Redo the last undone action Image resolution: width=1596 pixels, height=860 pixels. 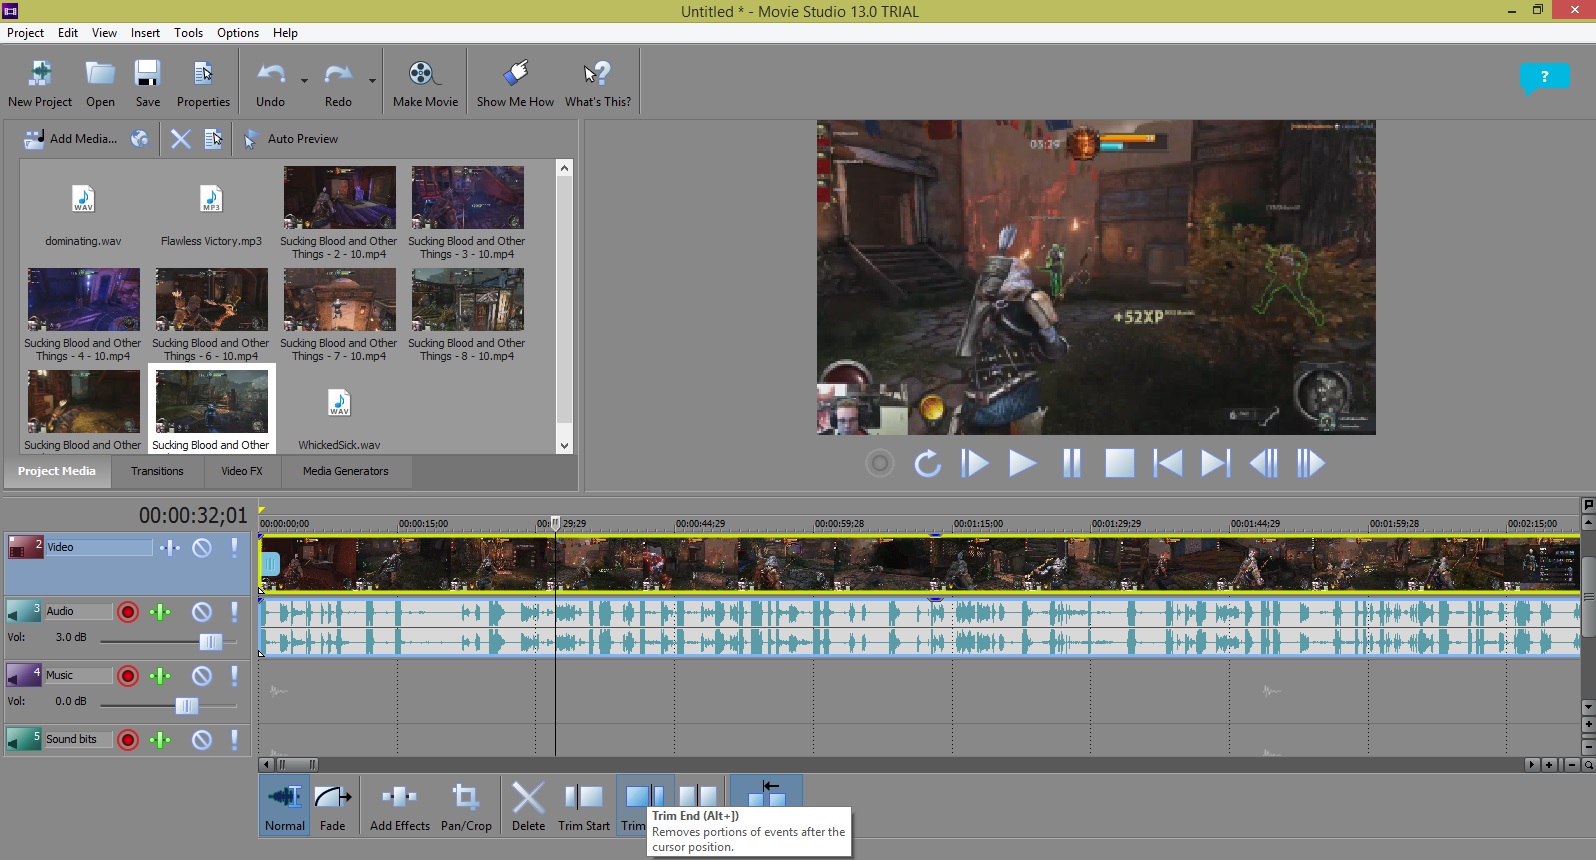338,83
